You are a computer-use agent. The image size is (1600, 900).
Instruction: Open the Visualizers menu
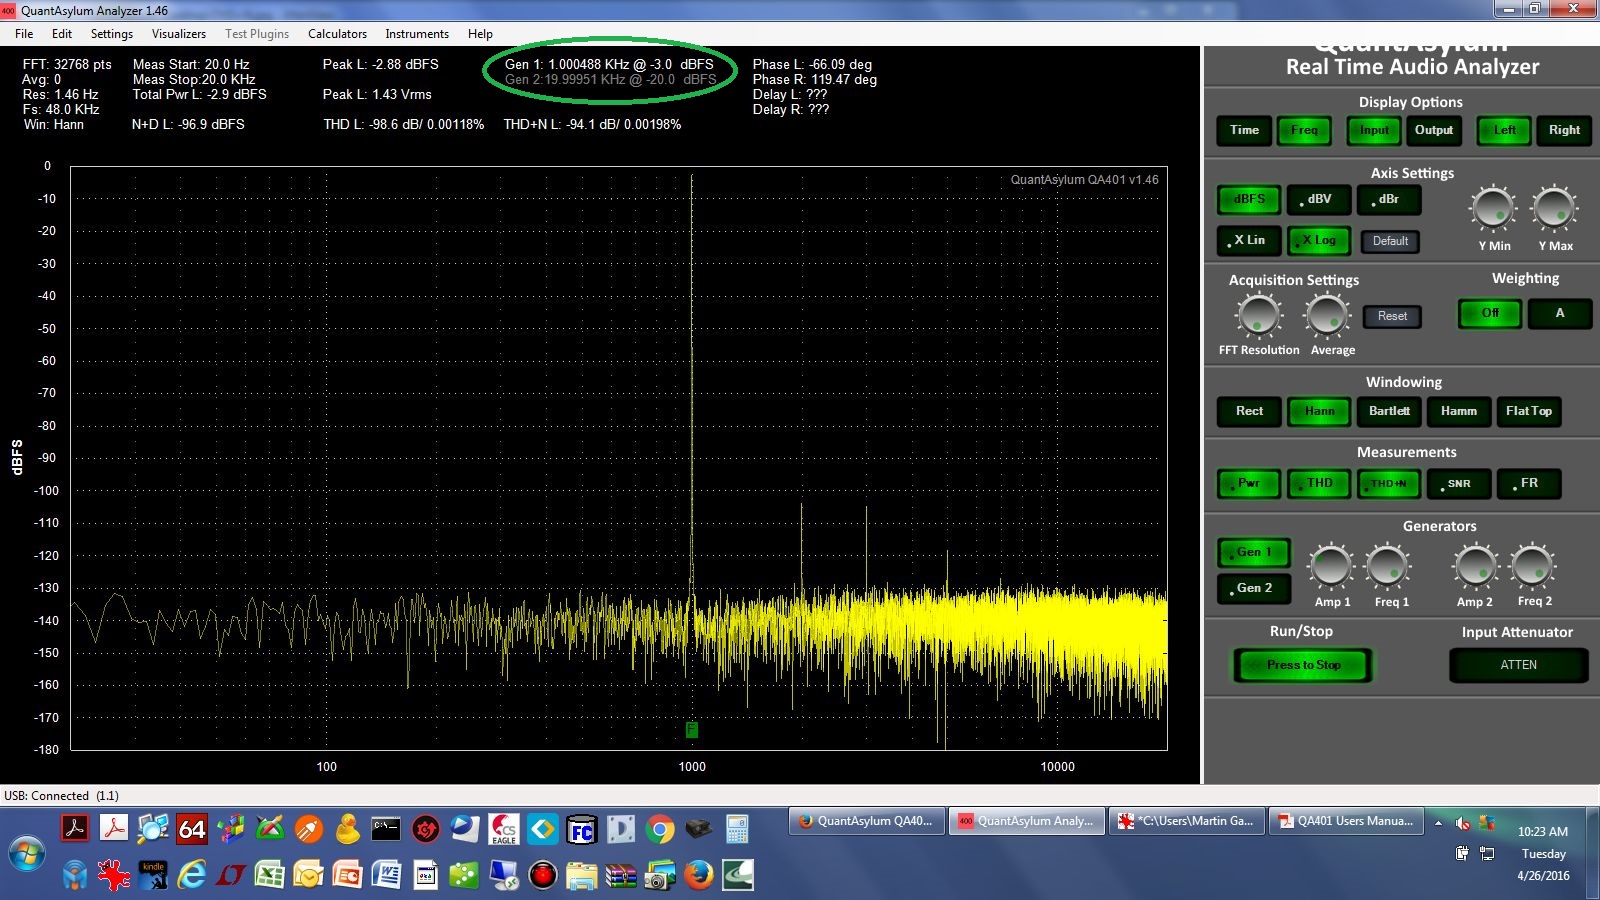tap(179, 33)
